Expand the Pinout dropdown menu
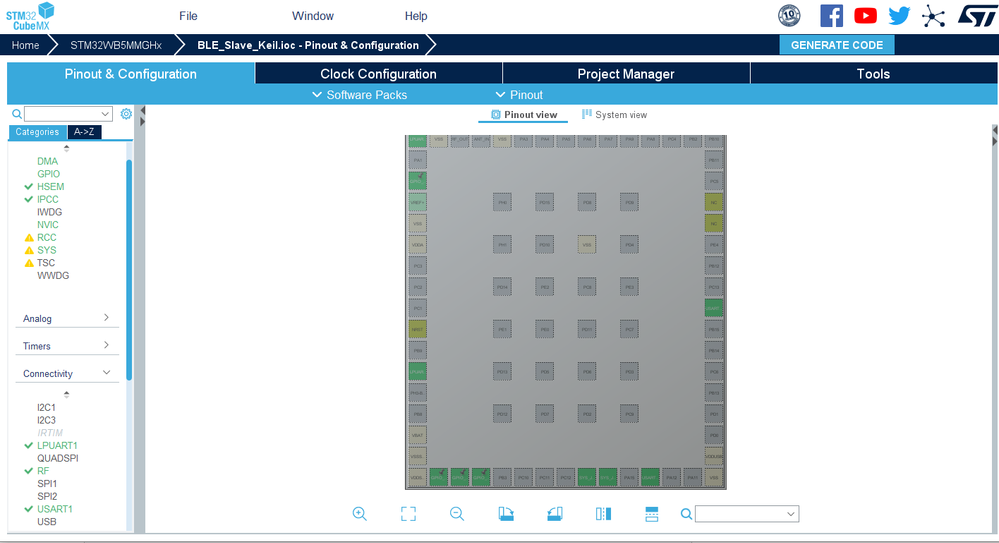999x543 pixels. pos(519,95)
